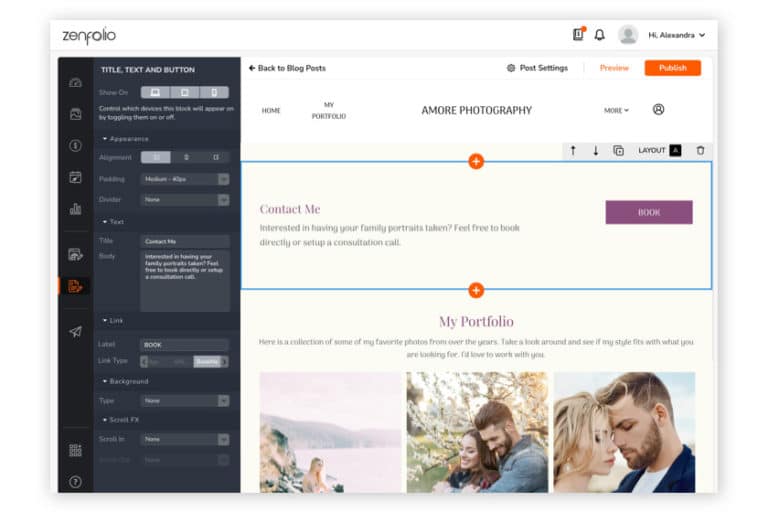Viewport: 768px width, 512px height.
Task: Toggle Show On tablet device
Action: pyautogui.click(x=185, y=92)
